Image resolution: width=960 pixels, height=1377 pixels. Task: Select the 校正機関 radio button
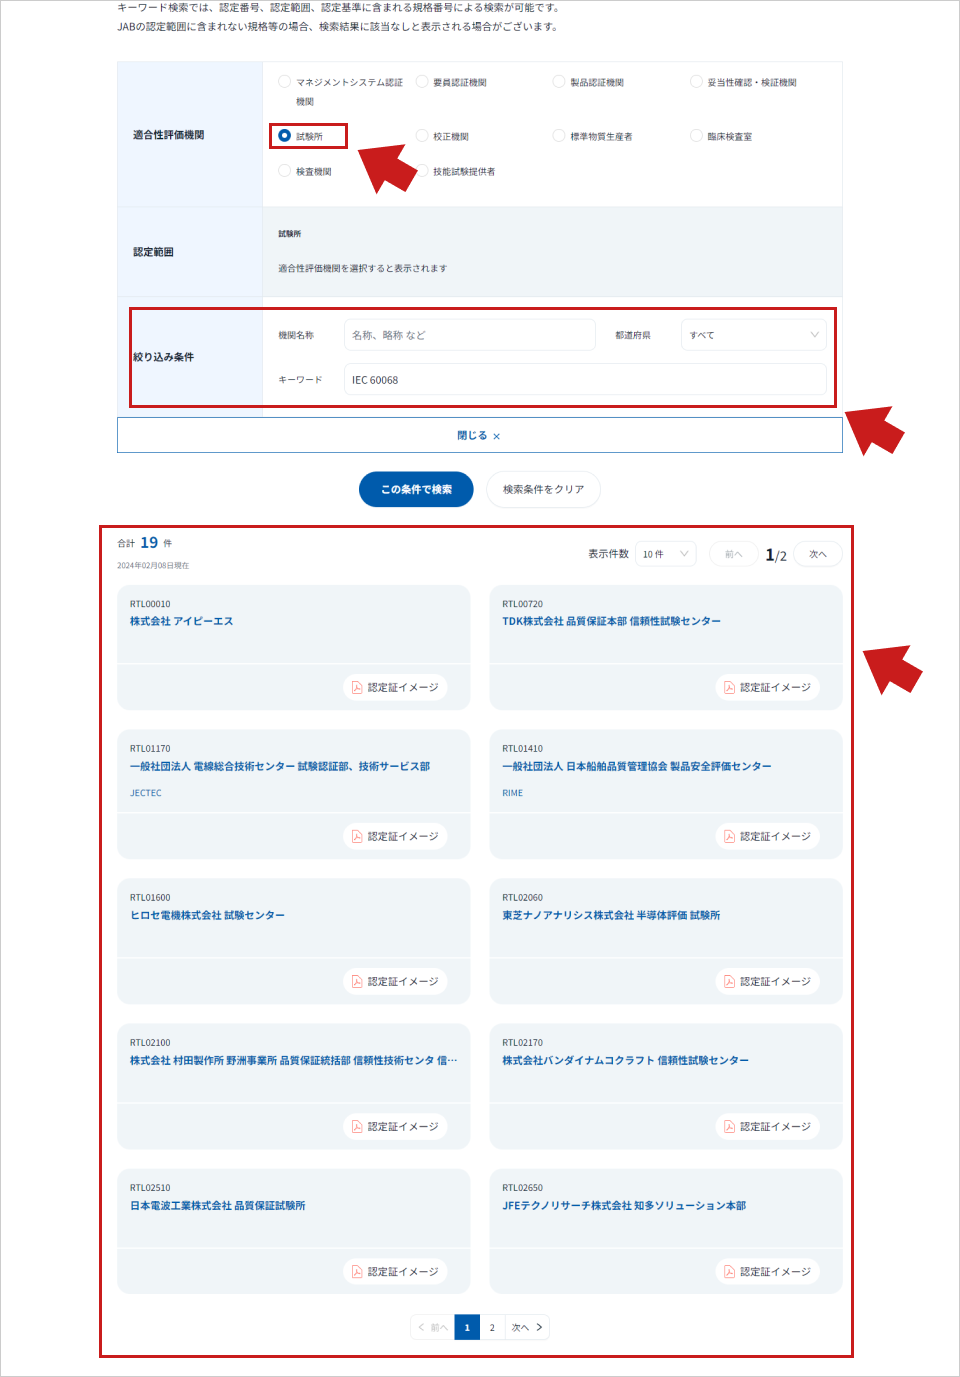pos(422,136)
